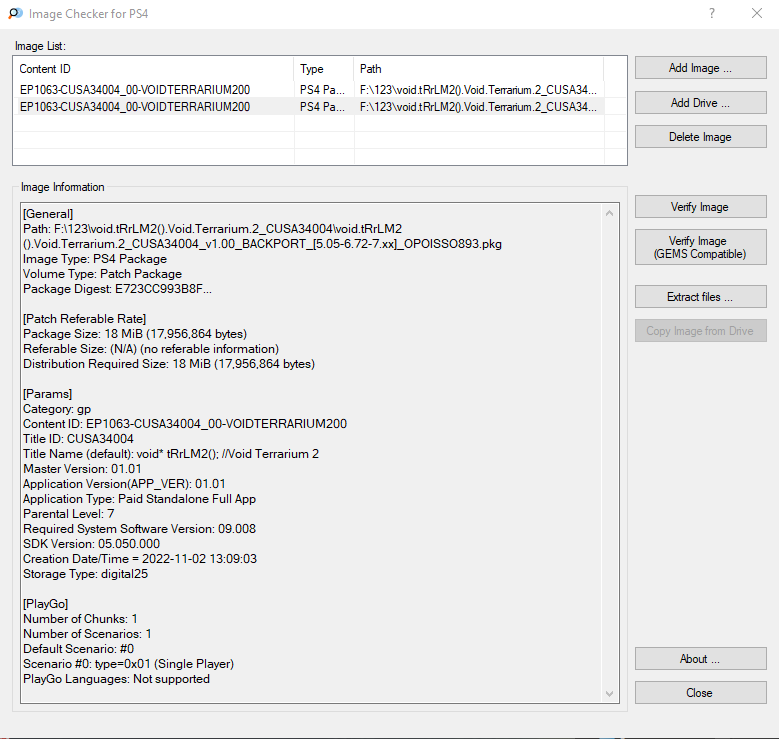This screenshot has height=739, width=779.
Task: Click the Package Size: 18 MiB line
Action: (135, 333)
